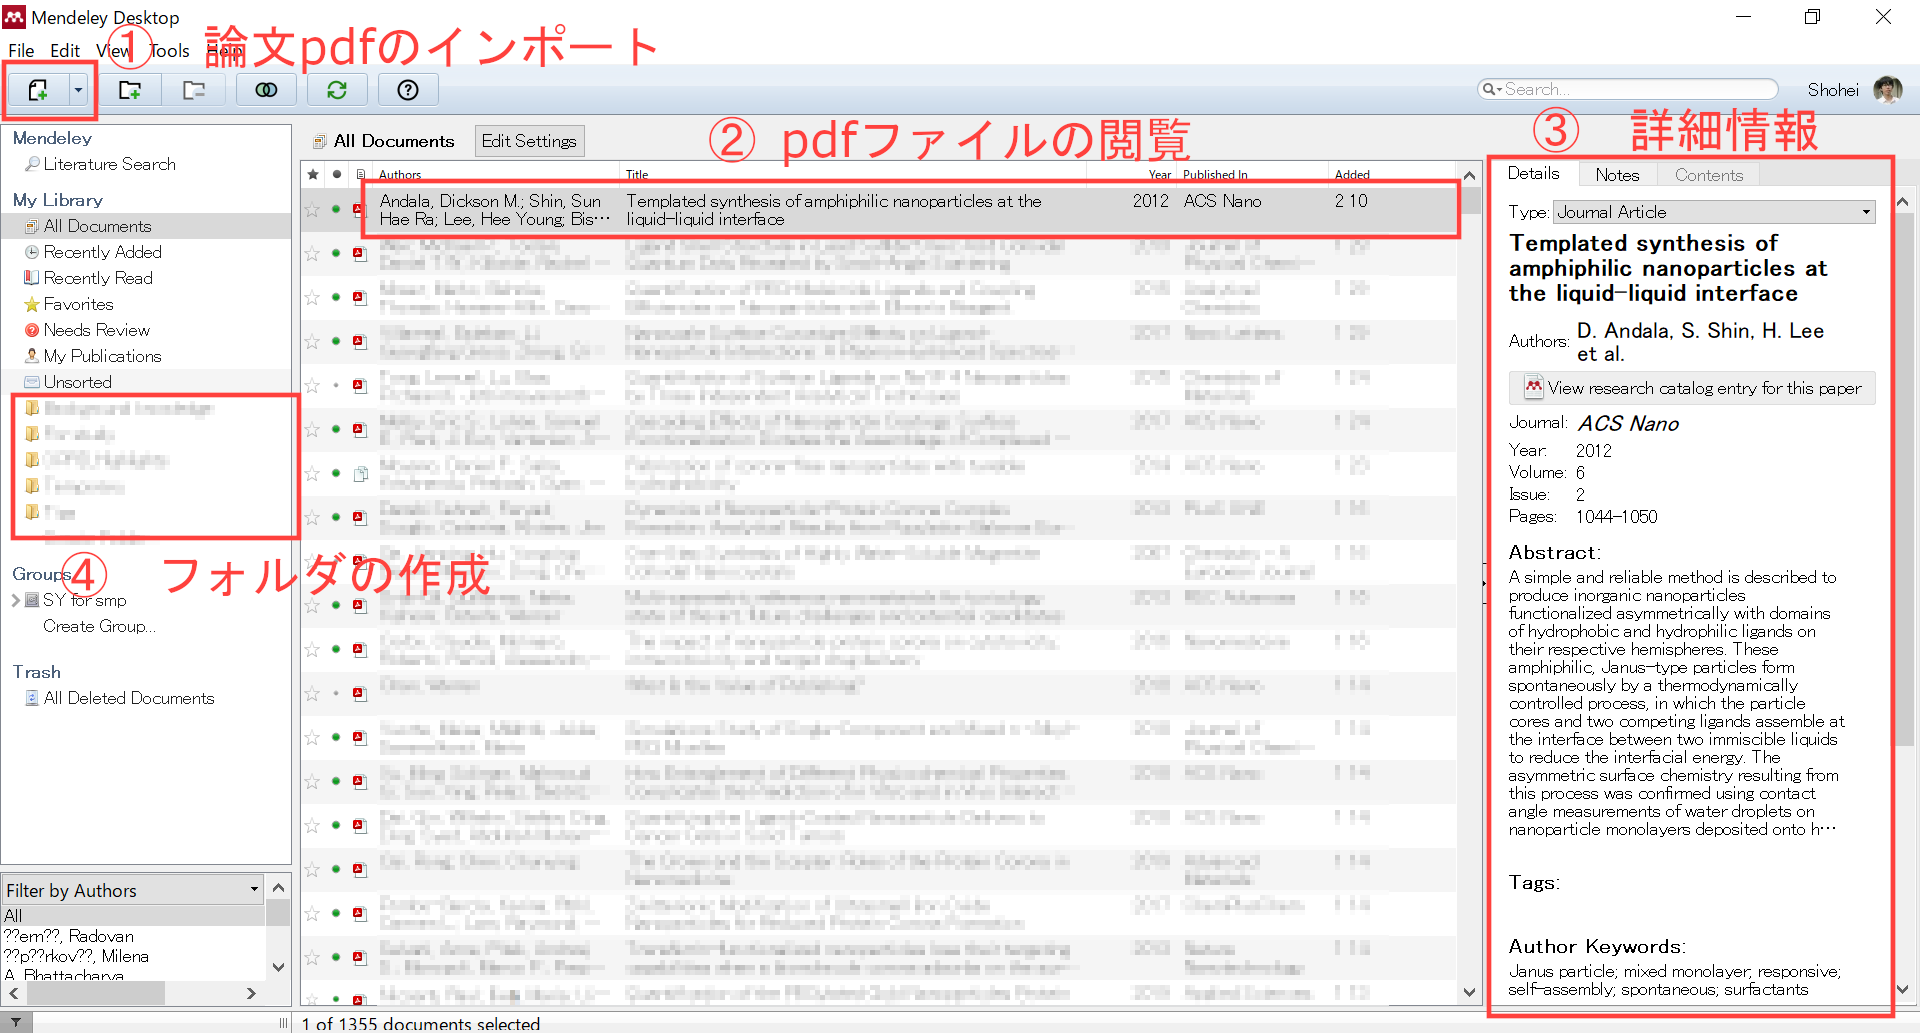
Task: Select '??em??, Radovan' in the author filter
Action: 69,936
